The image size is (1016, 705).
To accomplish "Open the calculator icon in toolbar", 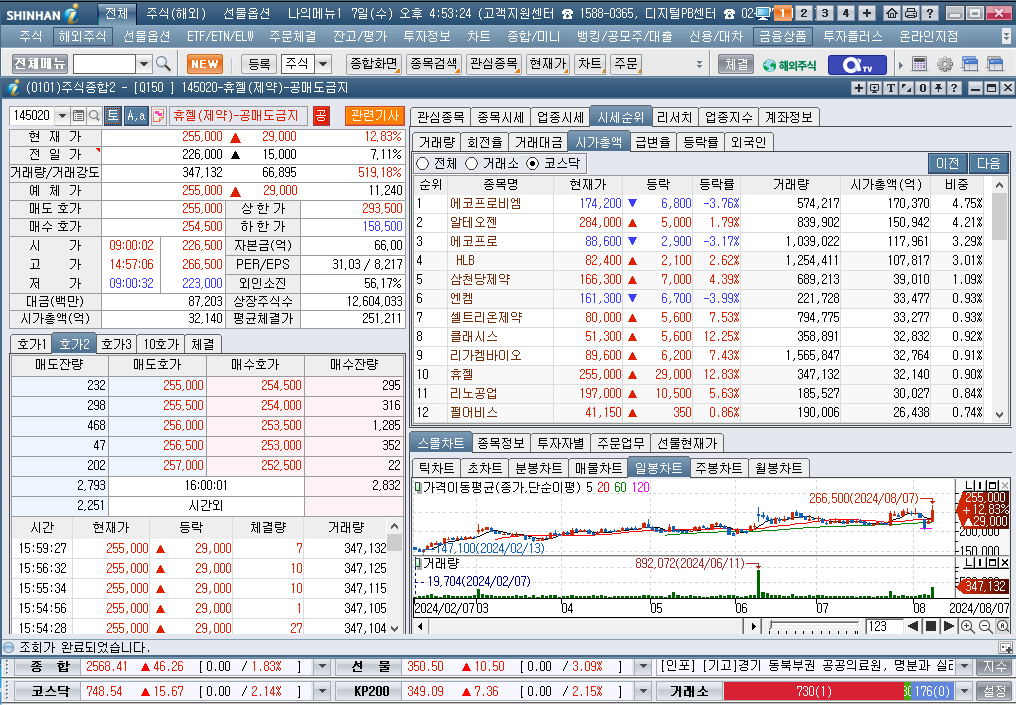I will 919,64.
